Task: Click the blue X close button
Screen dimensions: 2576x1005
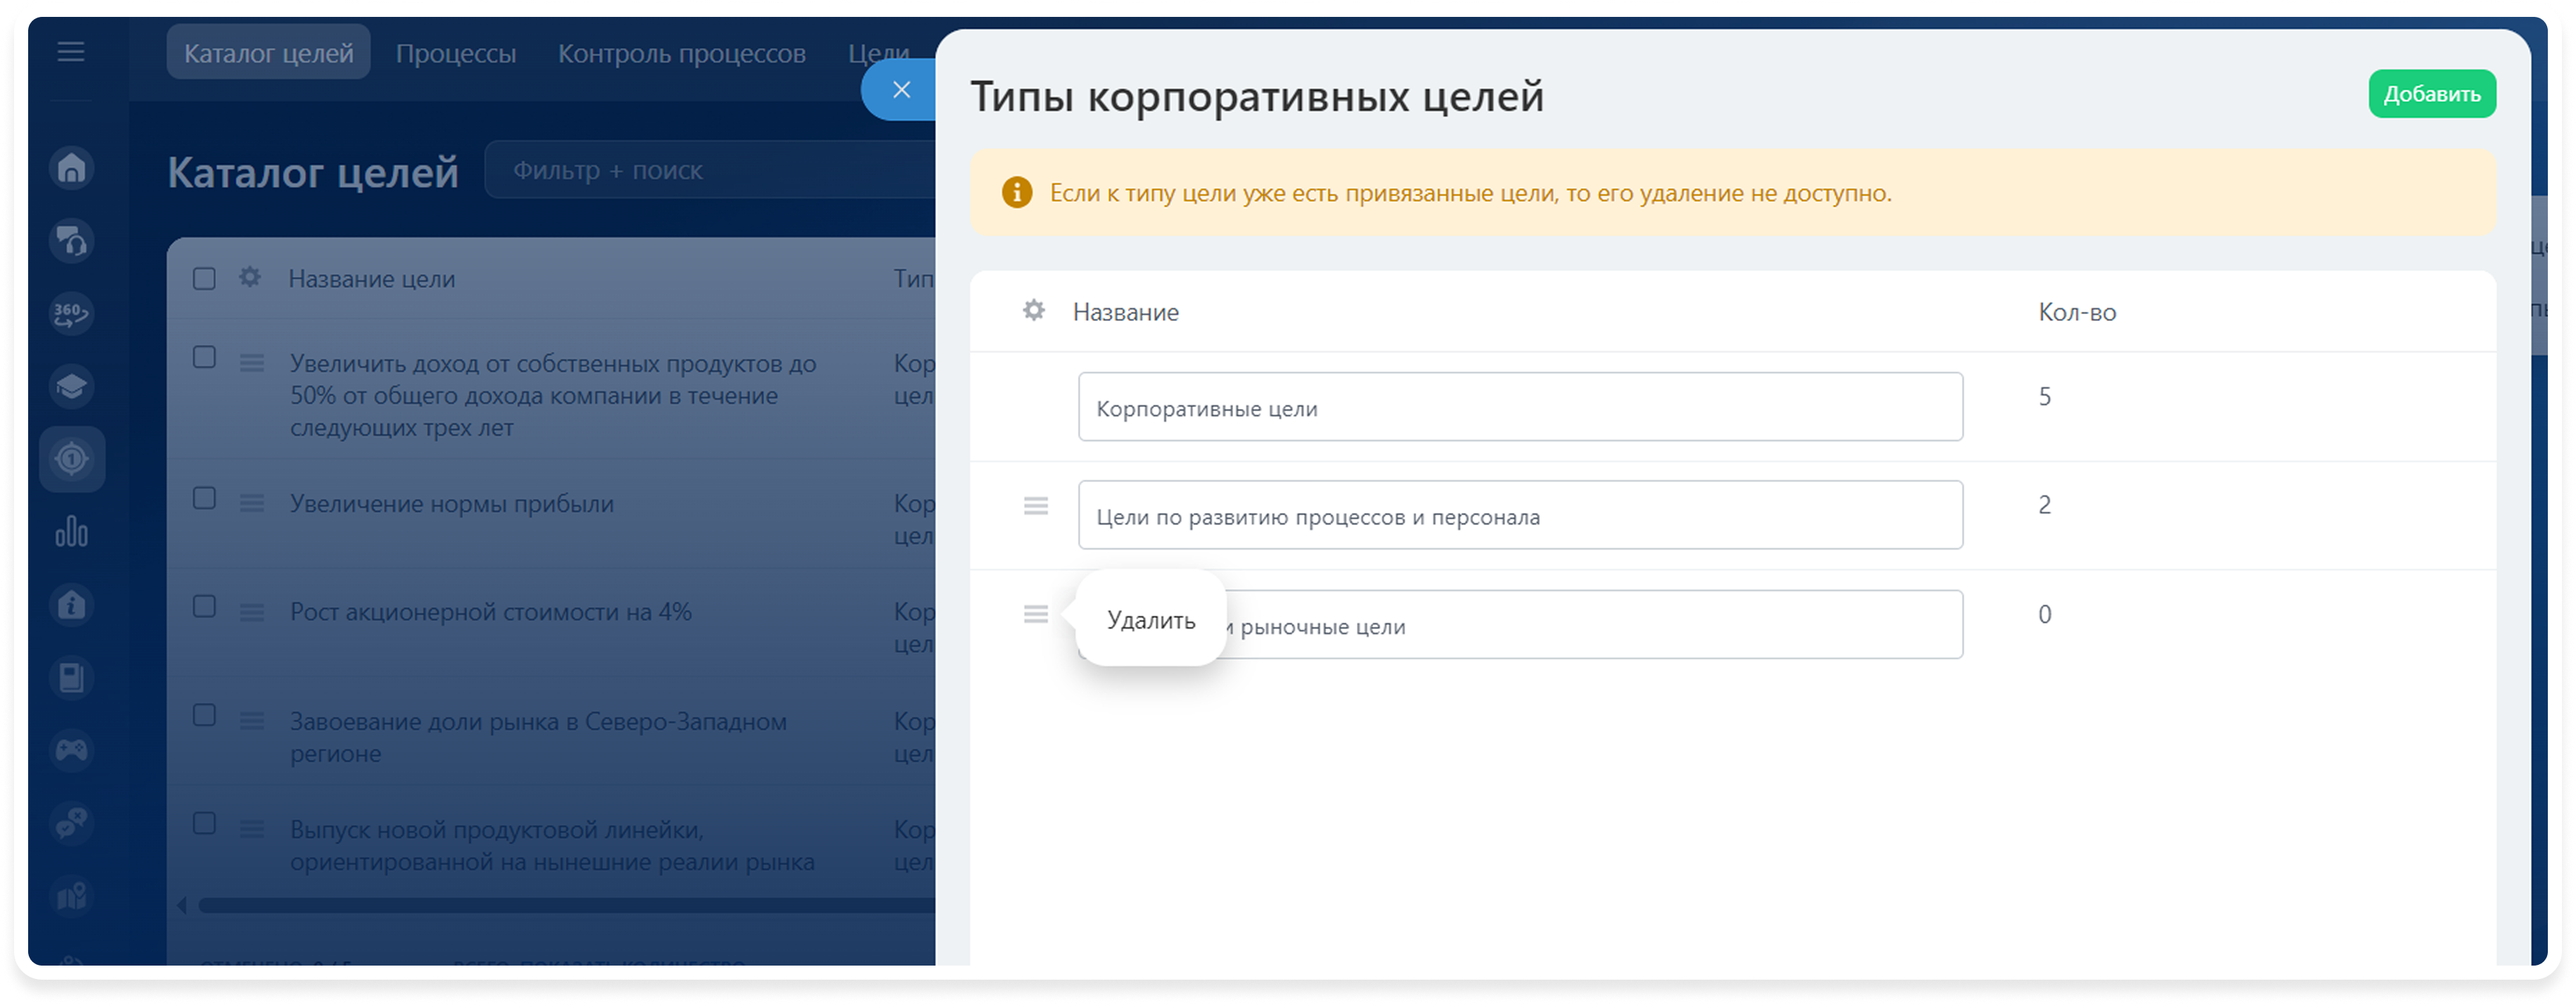Action: click(x=901, y=89)
